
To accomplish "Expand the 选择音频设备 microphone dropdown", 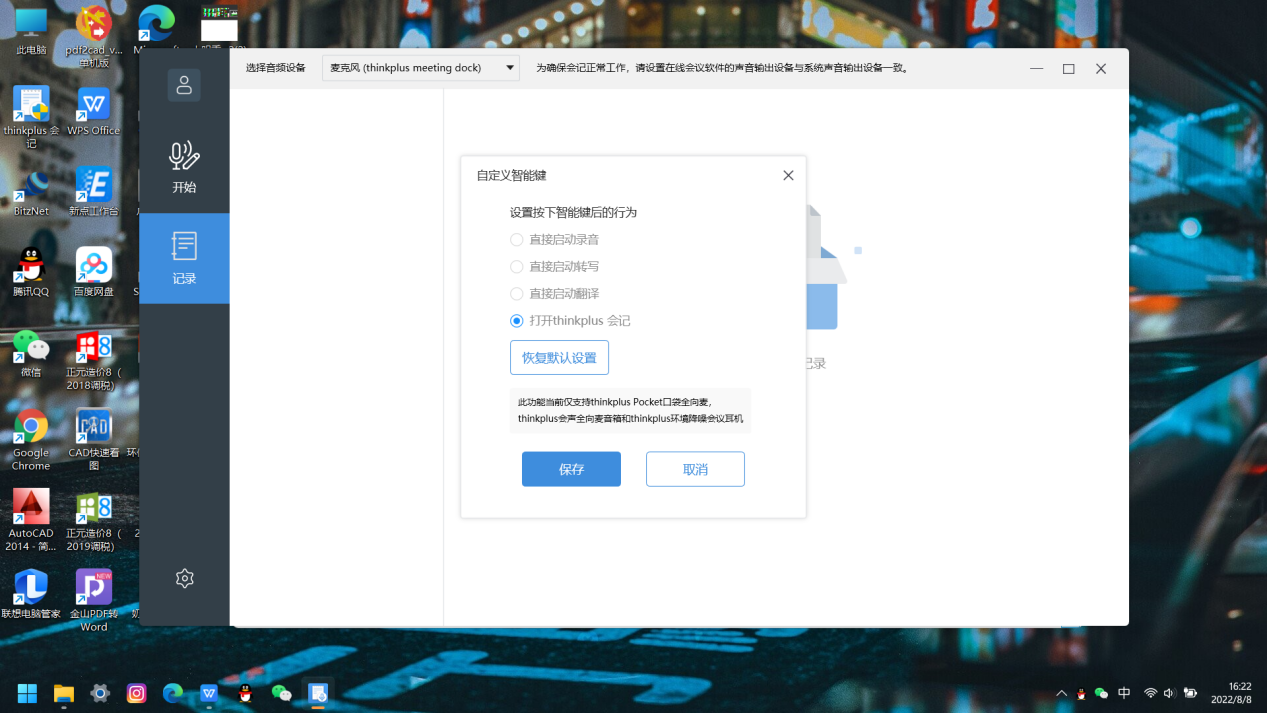I will (421, 68).
